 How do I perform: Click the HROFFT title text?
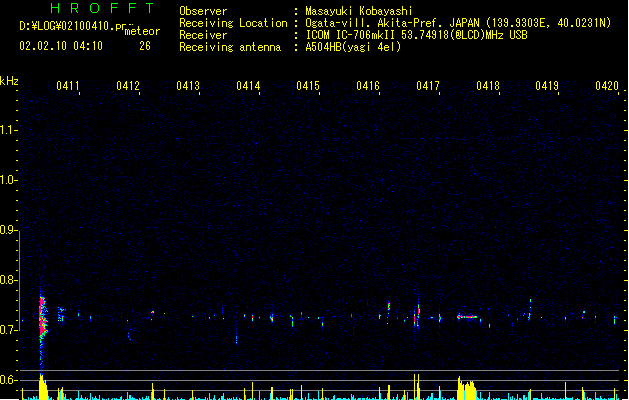coord(102,8)
